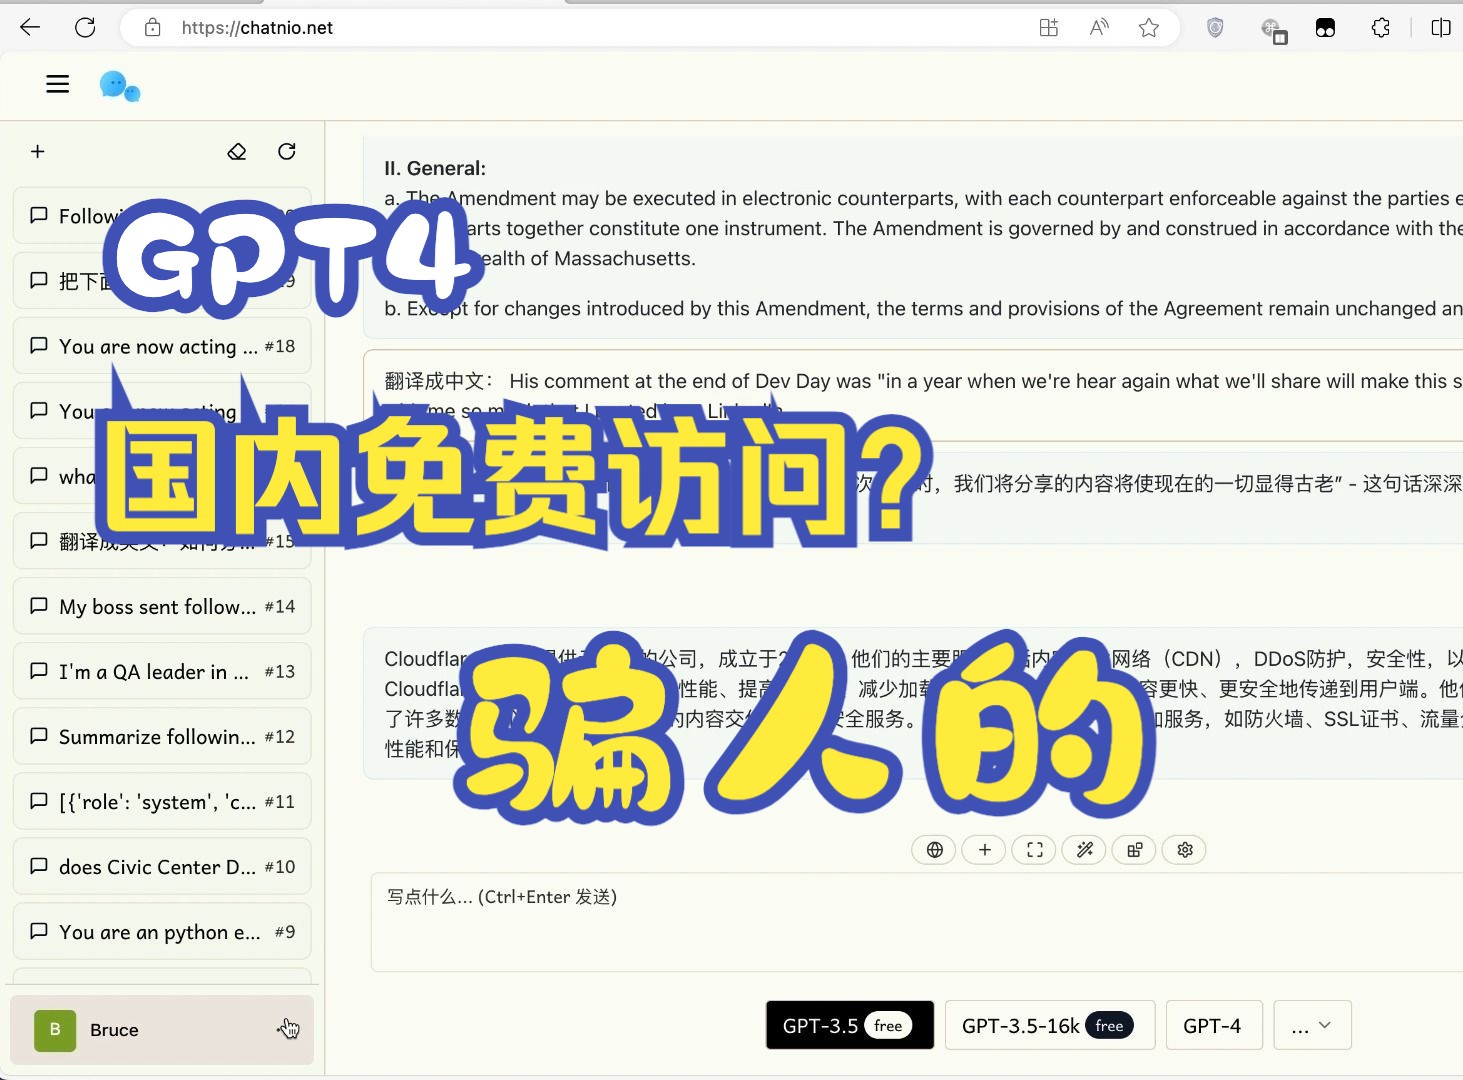
Task: Click the 'II. General:' heading text
Action: point(435,168)
